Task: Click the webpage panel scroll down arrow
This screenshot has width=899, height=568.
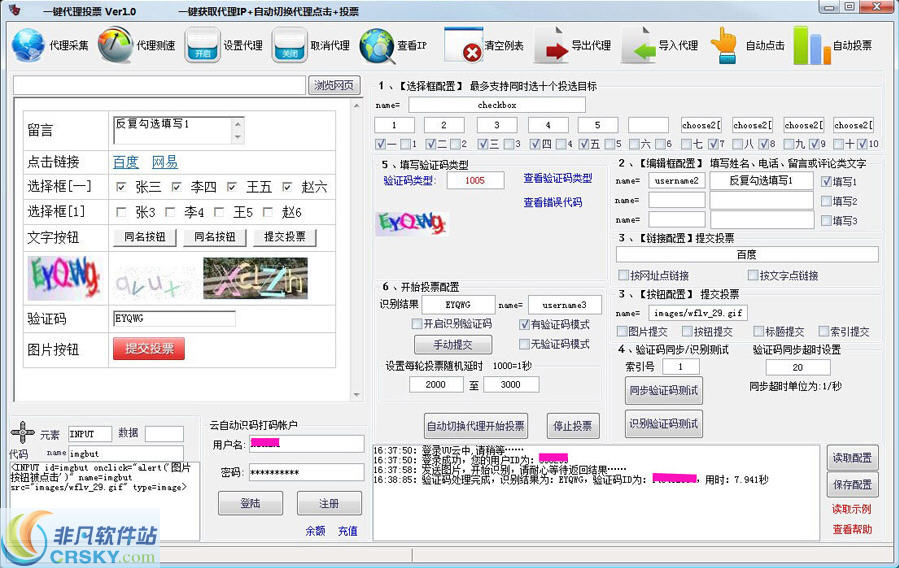Action: (357, 394)
